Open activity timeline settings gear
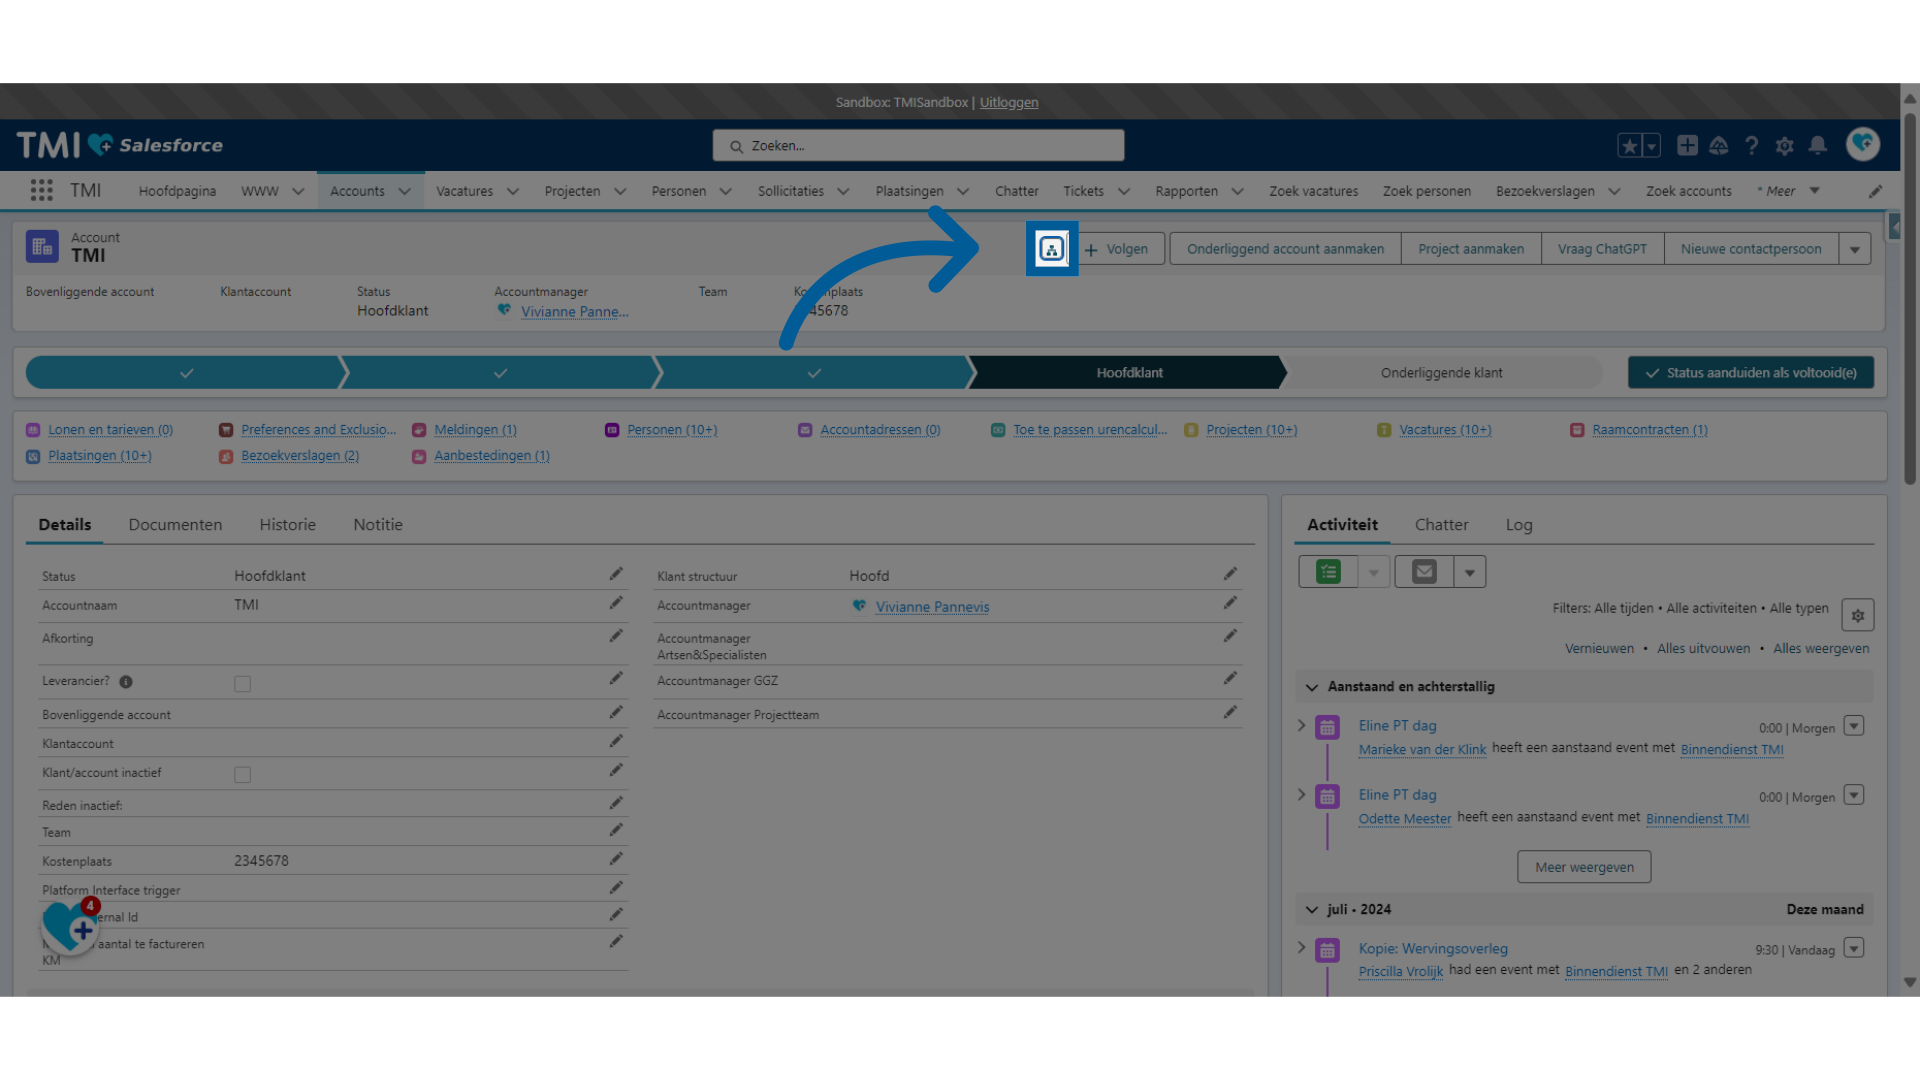The width and height of the screenshot is (1920, 1080). [1858, 615]
